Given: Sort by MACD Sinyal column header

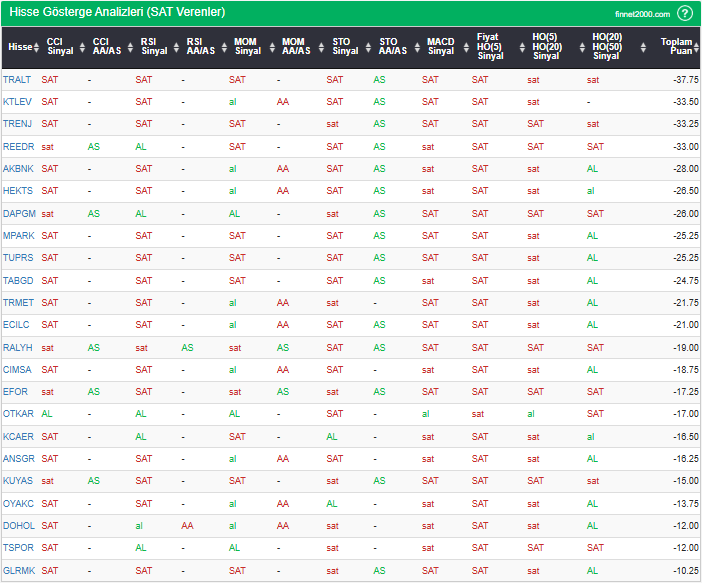Looking at the screenshot, I should tap(440, 46).
